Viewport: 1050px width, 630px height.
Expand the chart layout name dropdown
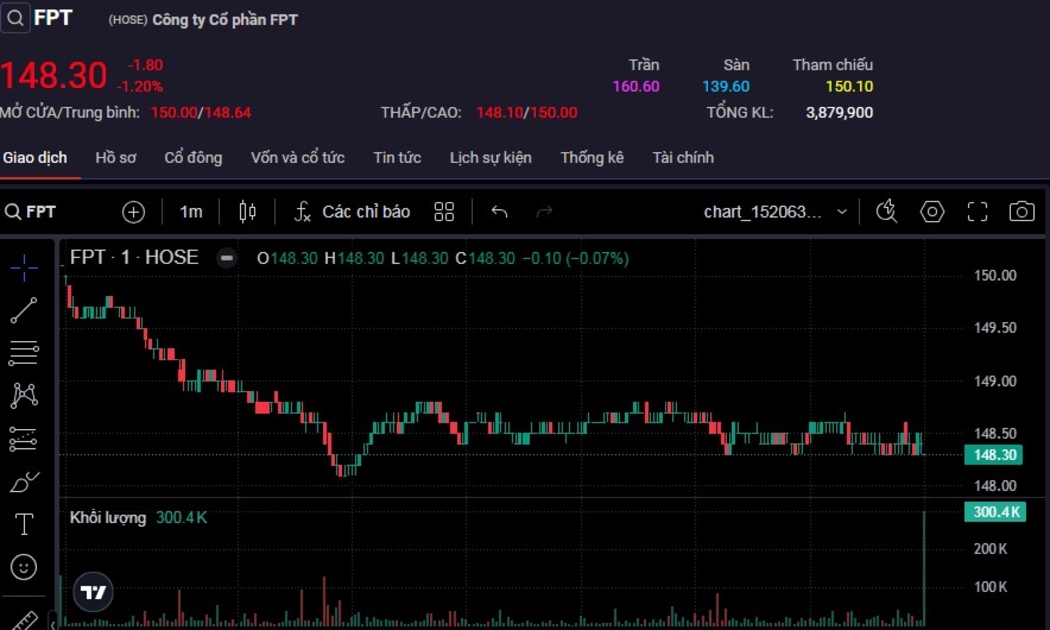pyautogui.click(x=842, y=212)
